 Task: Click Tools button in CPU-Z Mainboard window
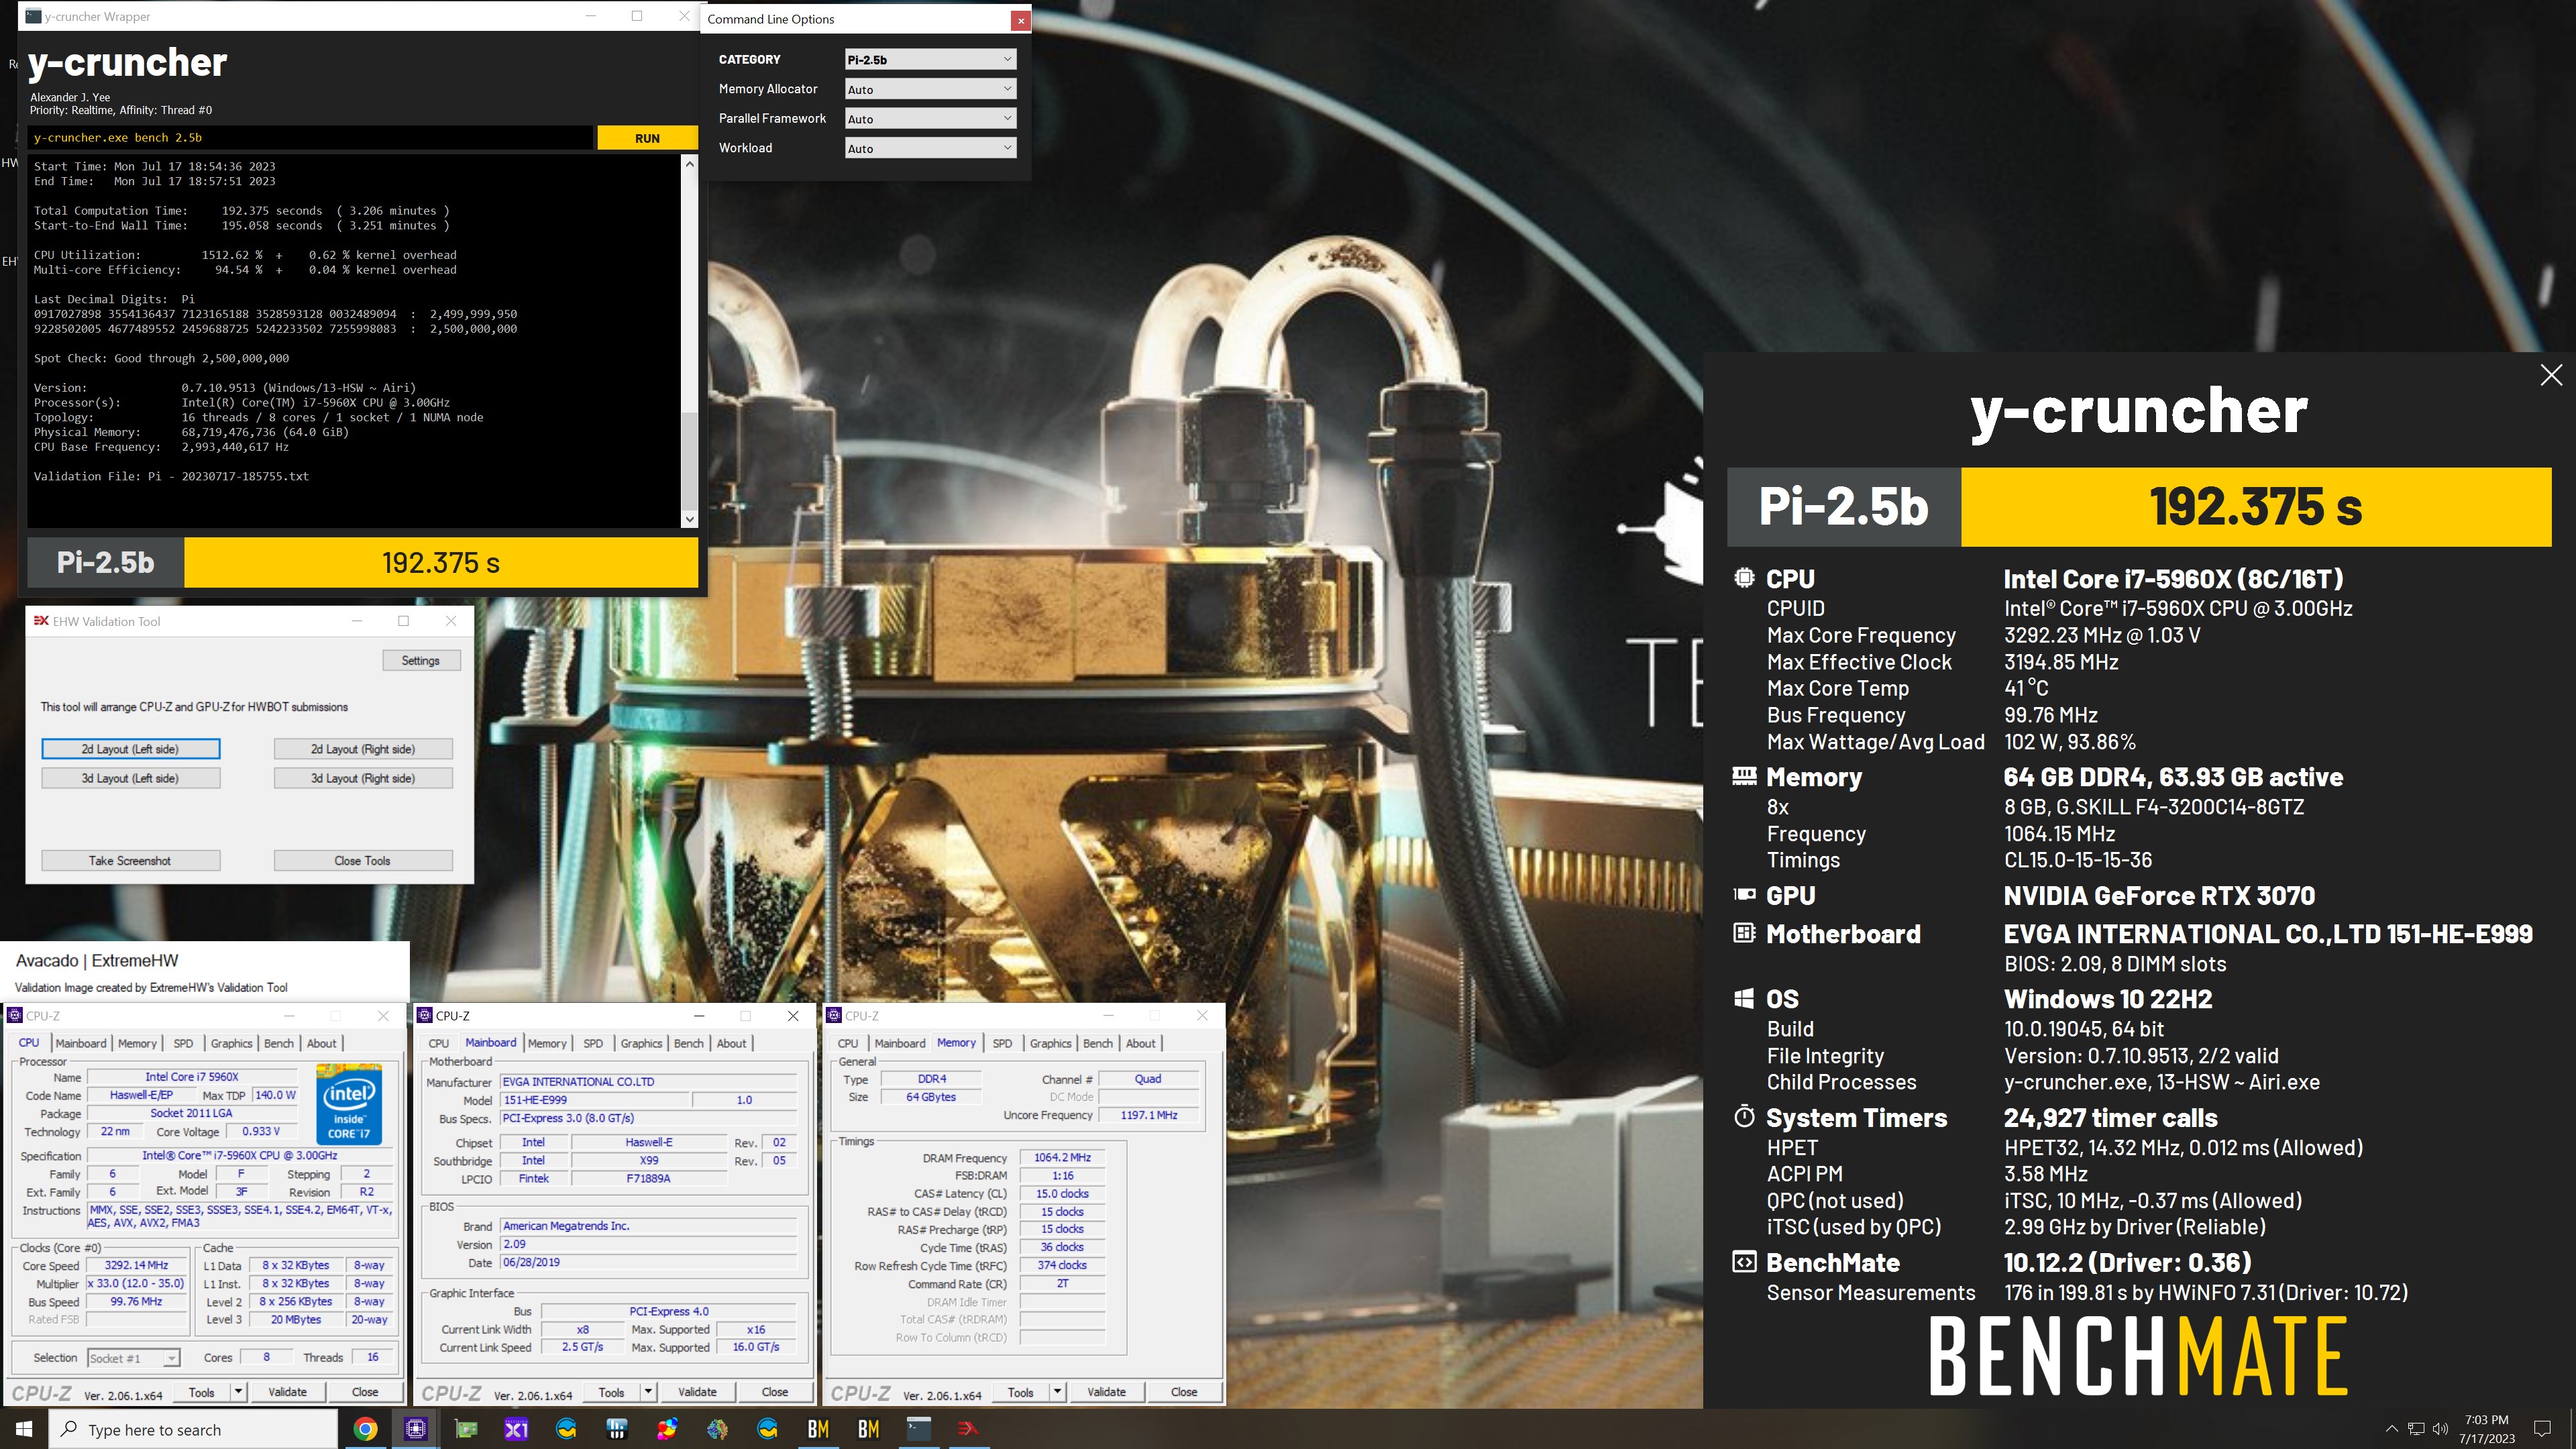coord(611,1391)
